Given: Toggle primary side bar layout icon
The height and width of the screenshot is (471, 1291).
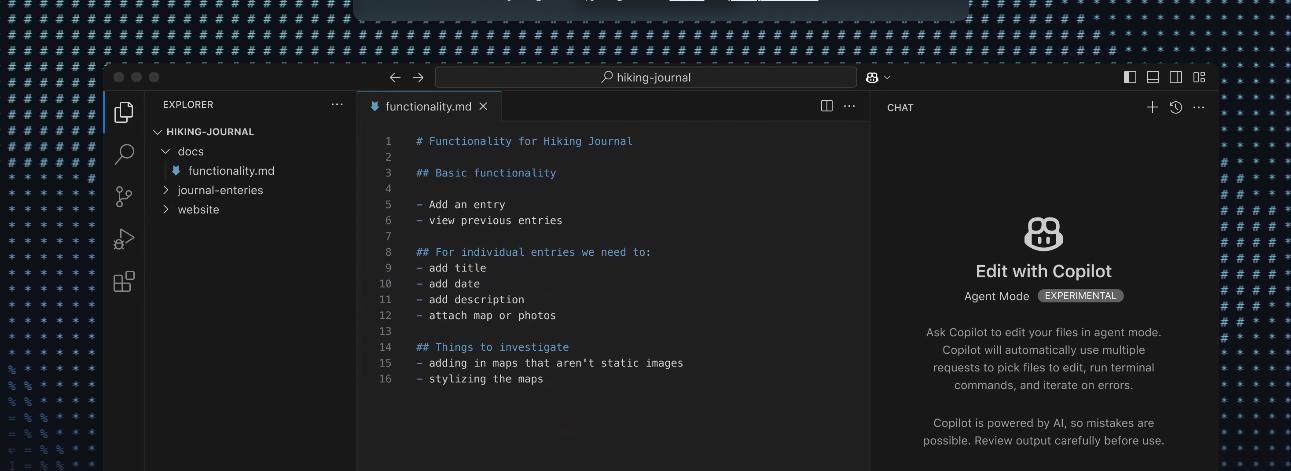Looking at the screenshot, I should 1130,77.
